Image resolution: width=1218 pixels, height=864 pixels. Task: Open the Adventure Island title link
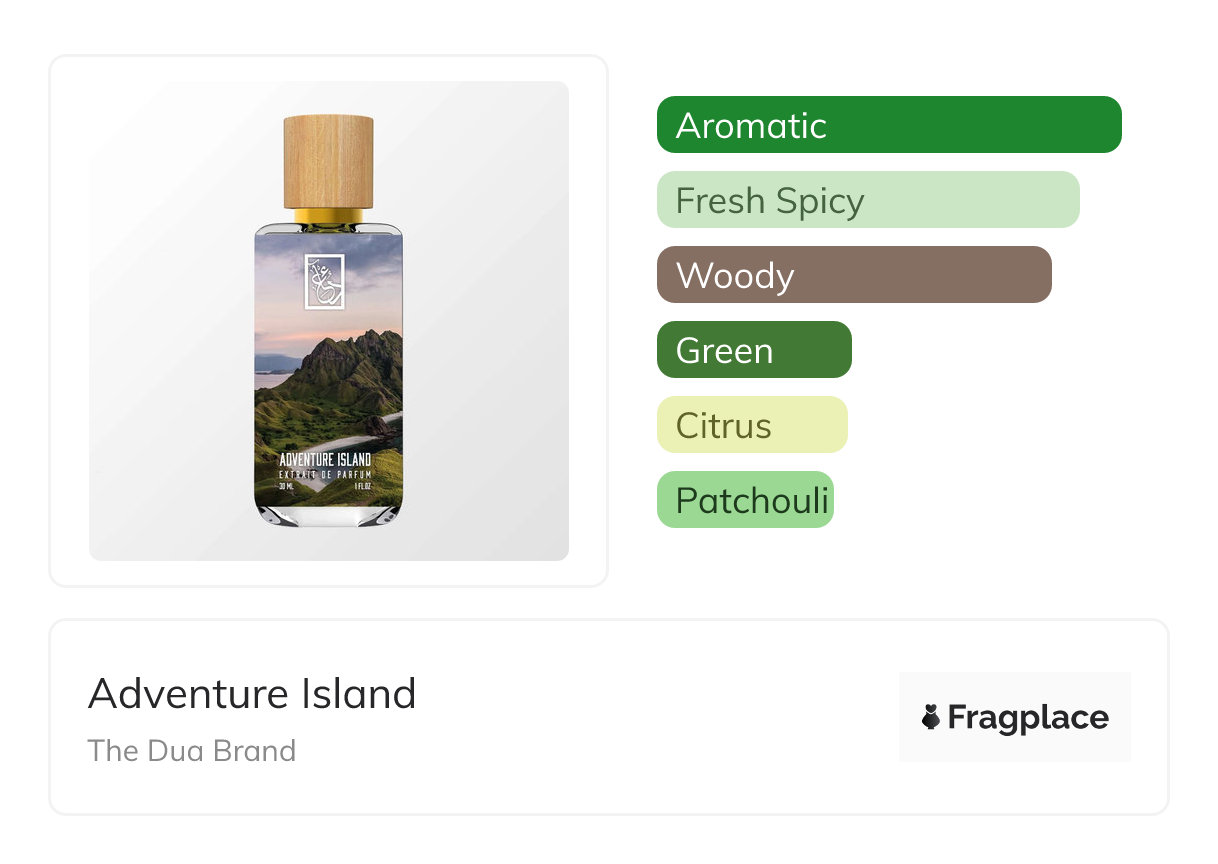[x=252, y=693]
